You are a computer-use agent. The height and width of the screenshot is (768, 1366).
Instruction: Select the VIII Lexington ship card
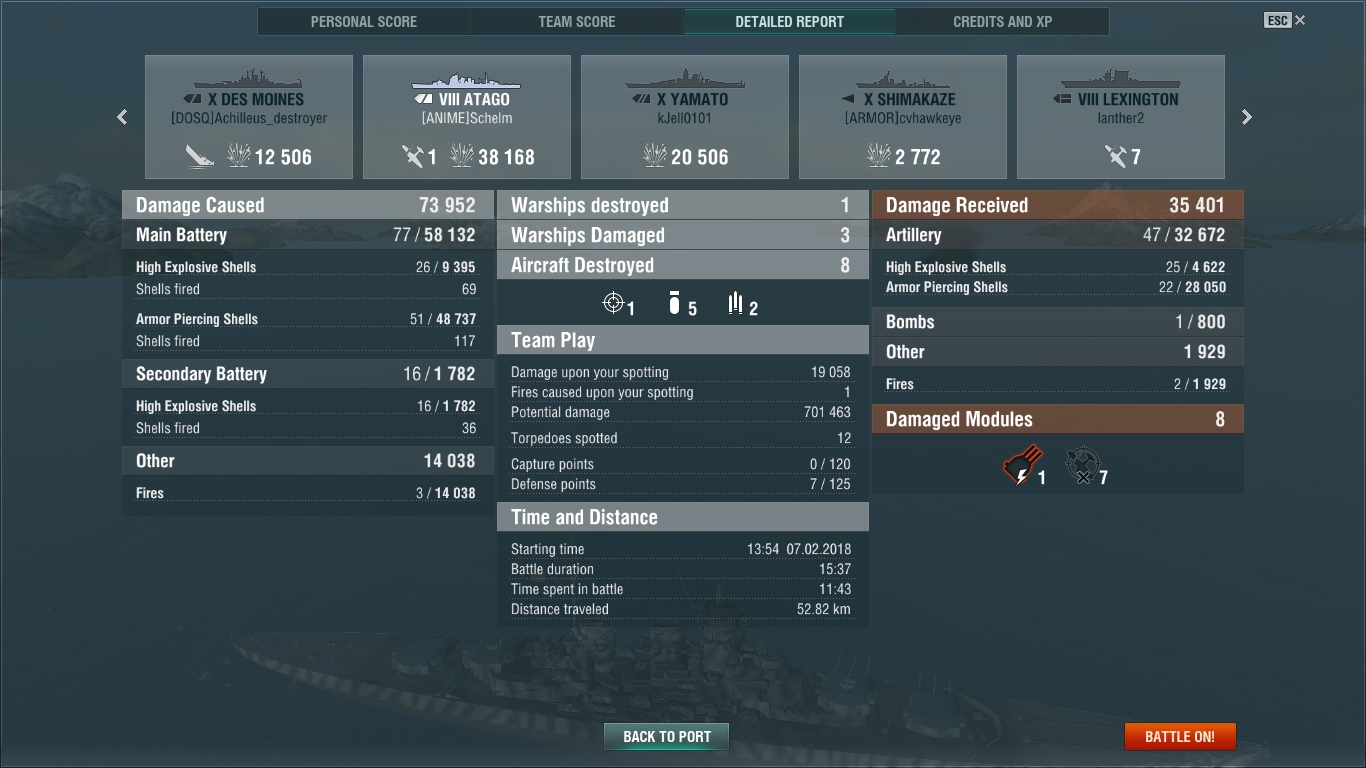(x=1121, y=117)
